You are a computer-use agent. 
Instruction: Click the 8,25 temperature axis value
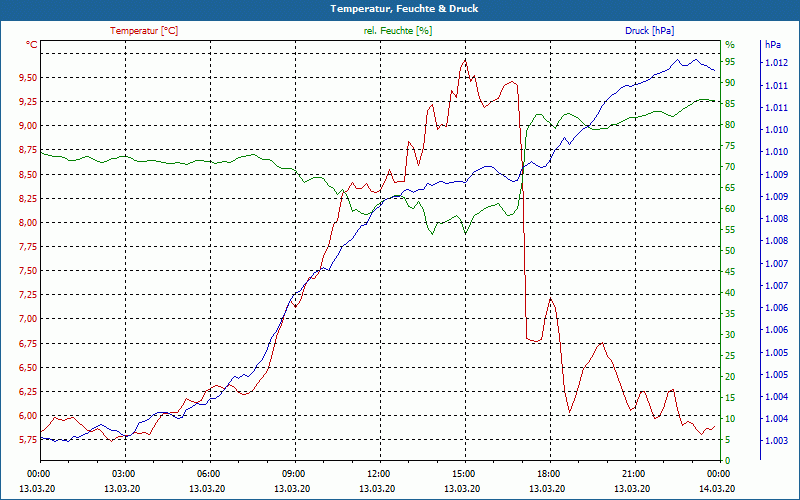click(x=28, y=198)
